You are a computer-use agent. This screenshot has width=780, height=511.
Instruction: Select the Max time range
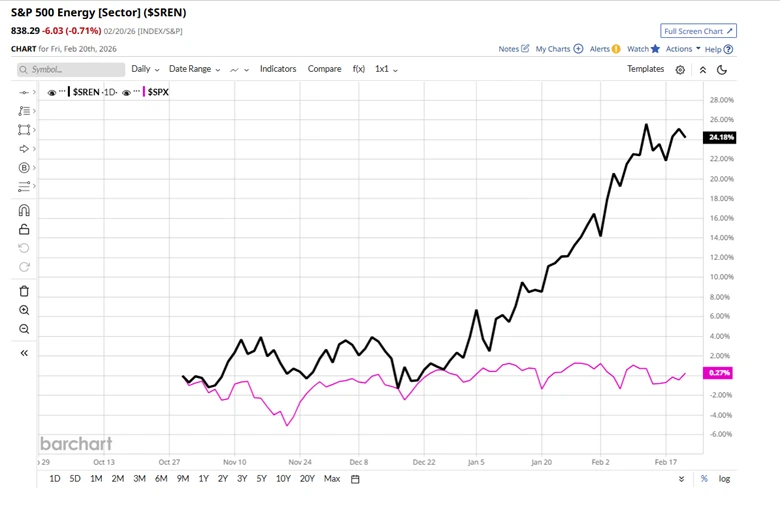click(x=332, y=479)
